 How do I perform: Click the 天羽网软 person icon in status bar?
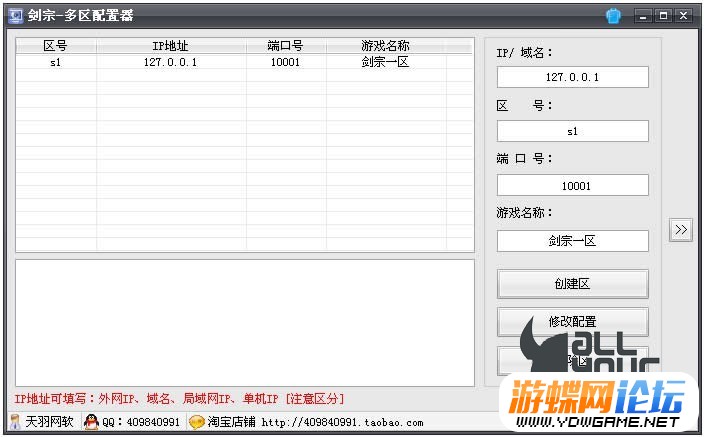coord(15,422)
